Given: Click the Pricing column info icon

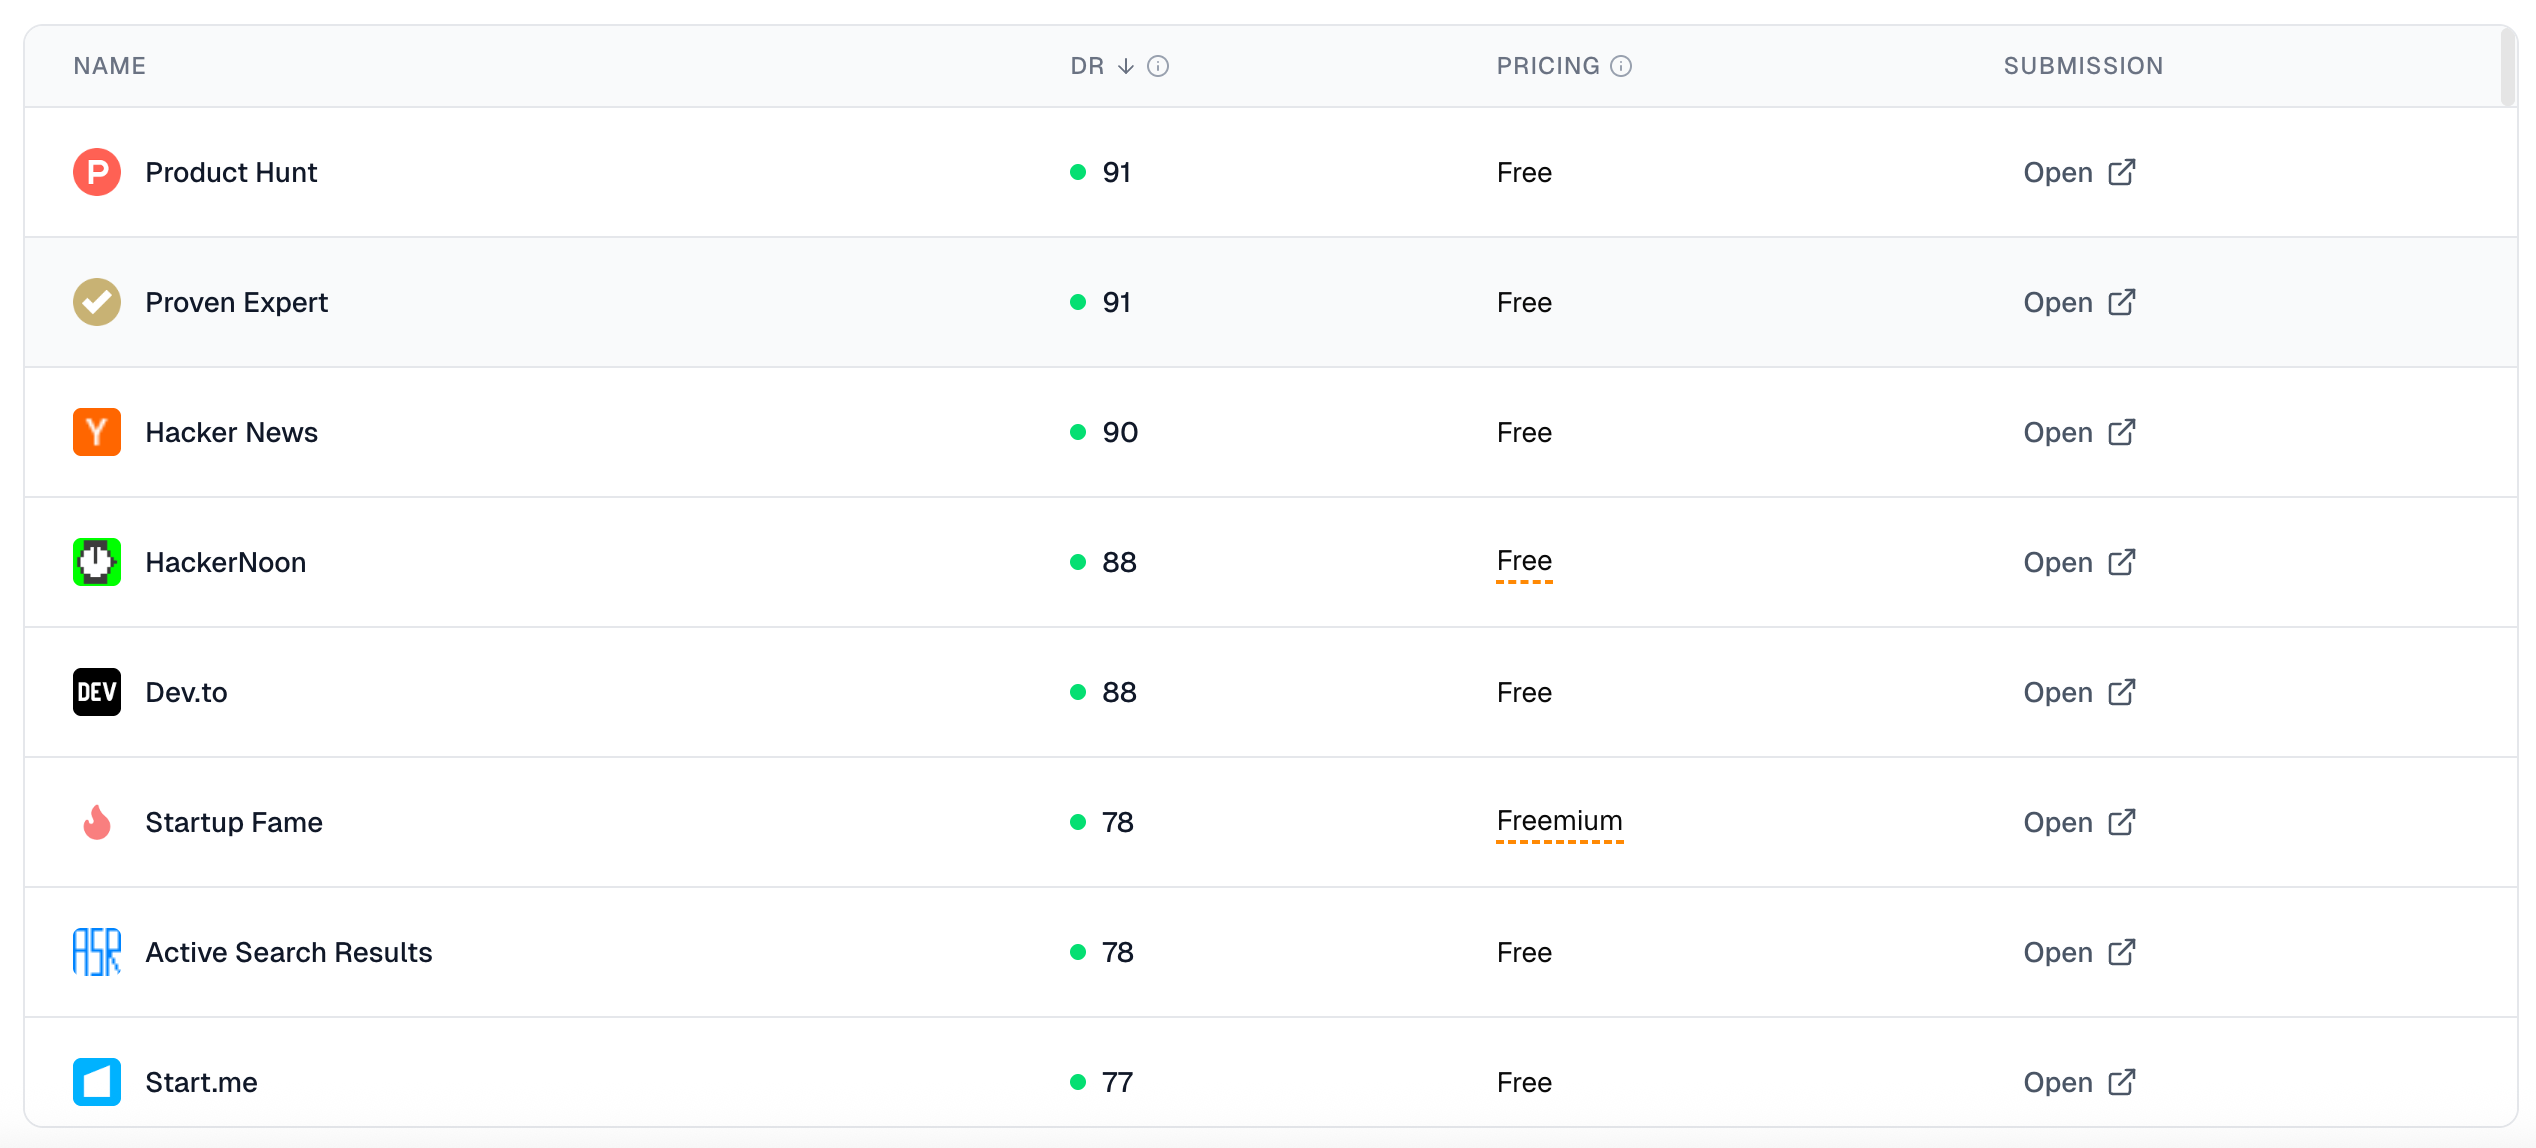Looking at the screenshot, I should click(x=1621, y=66).
